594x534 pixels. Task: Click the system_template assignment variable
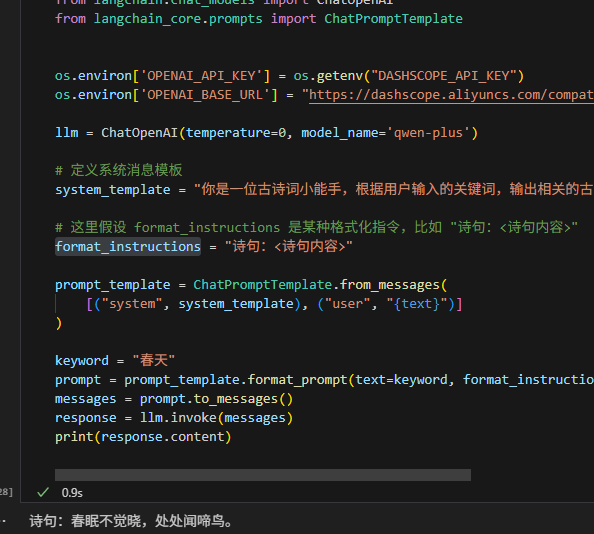tap(113, 189)
